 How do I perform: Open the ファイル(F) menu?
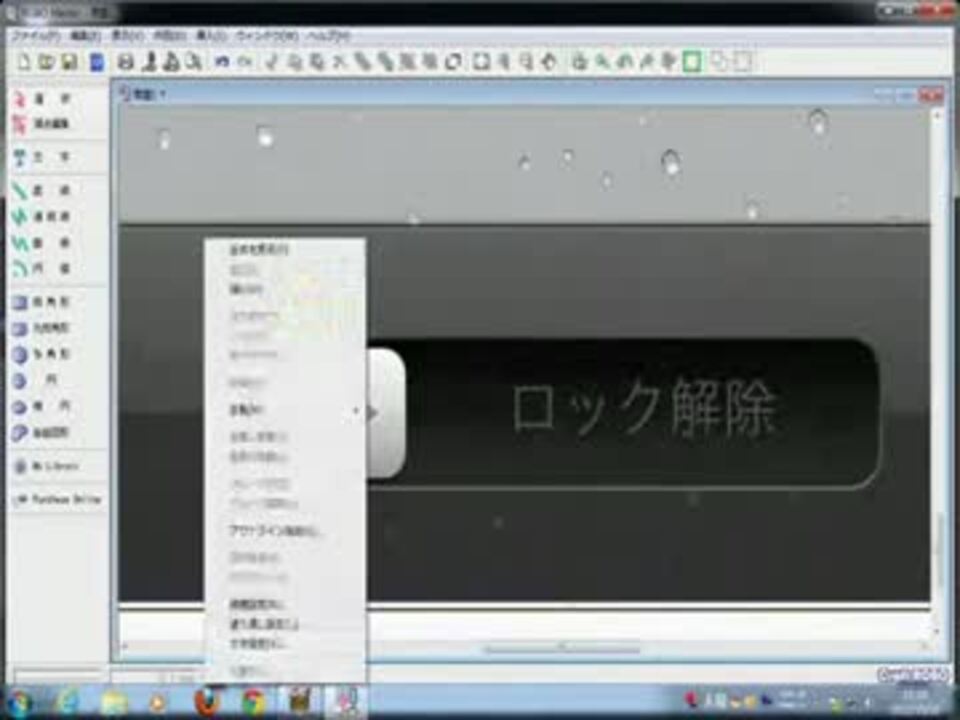(x=36, y=36)
